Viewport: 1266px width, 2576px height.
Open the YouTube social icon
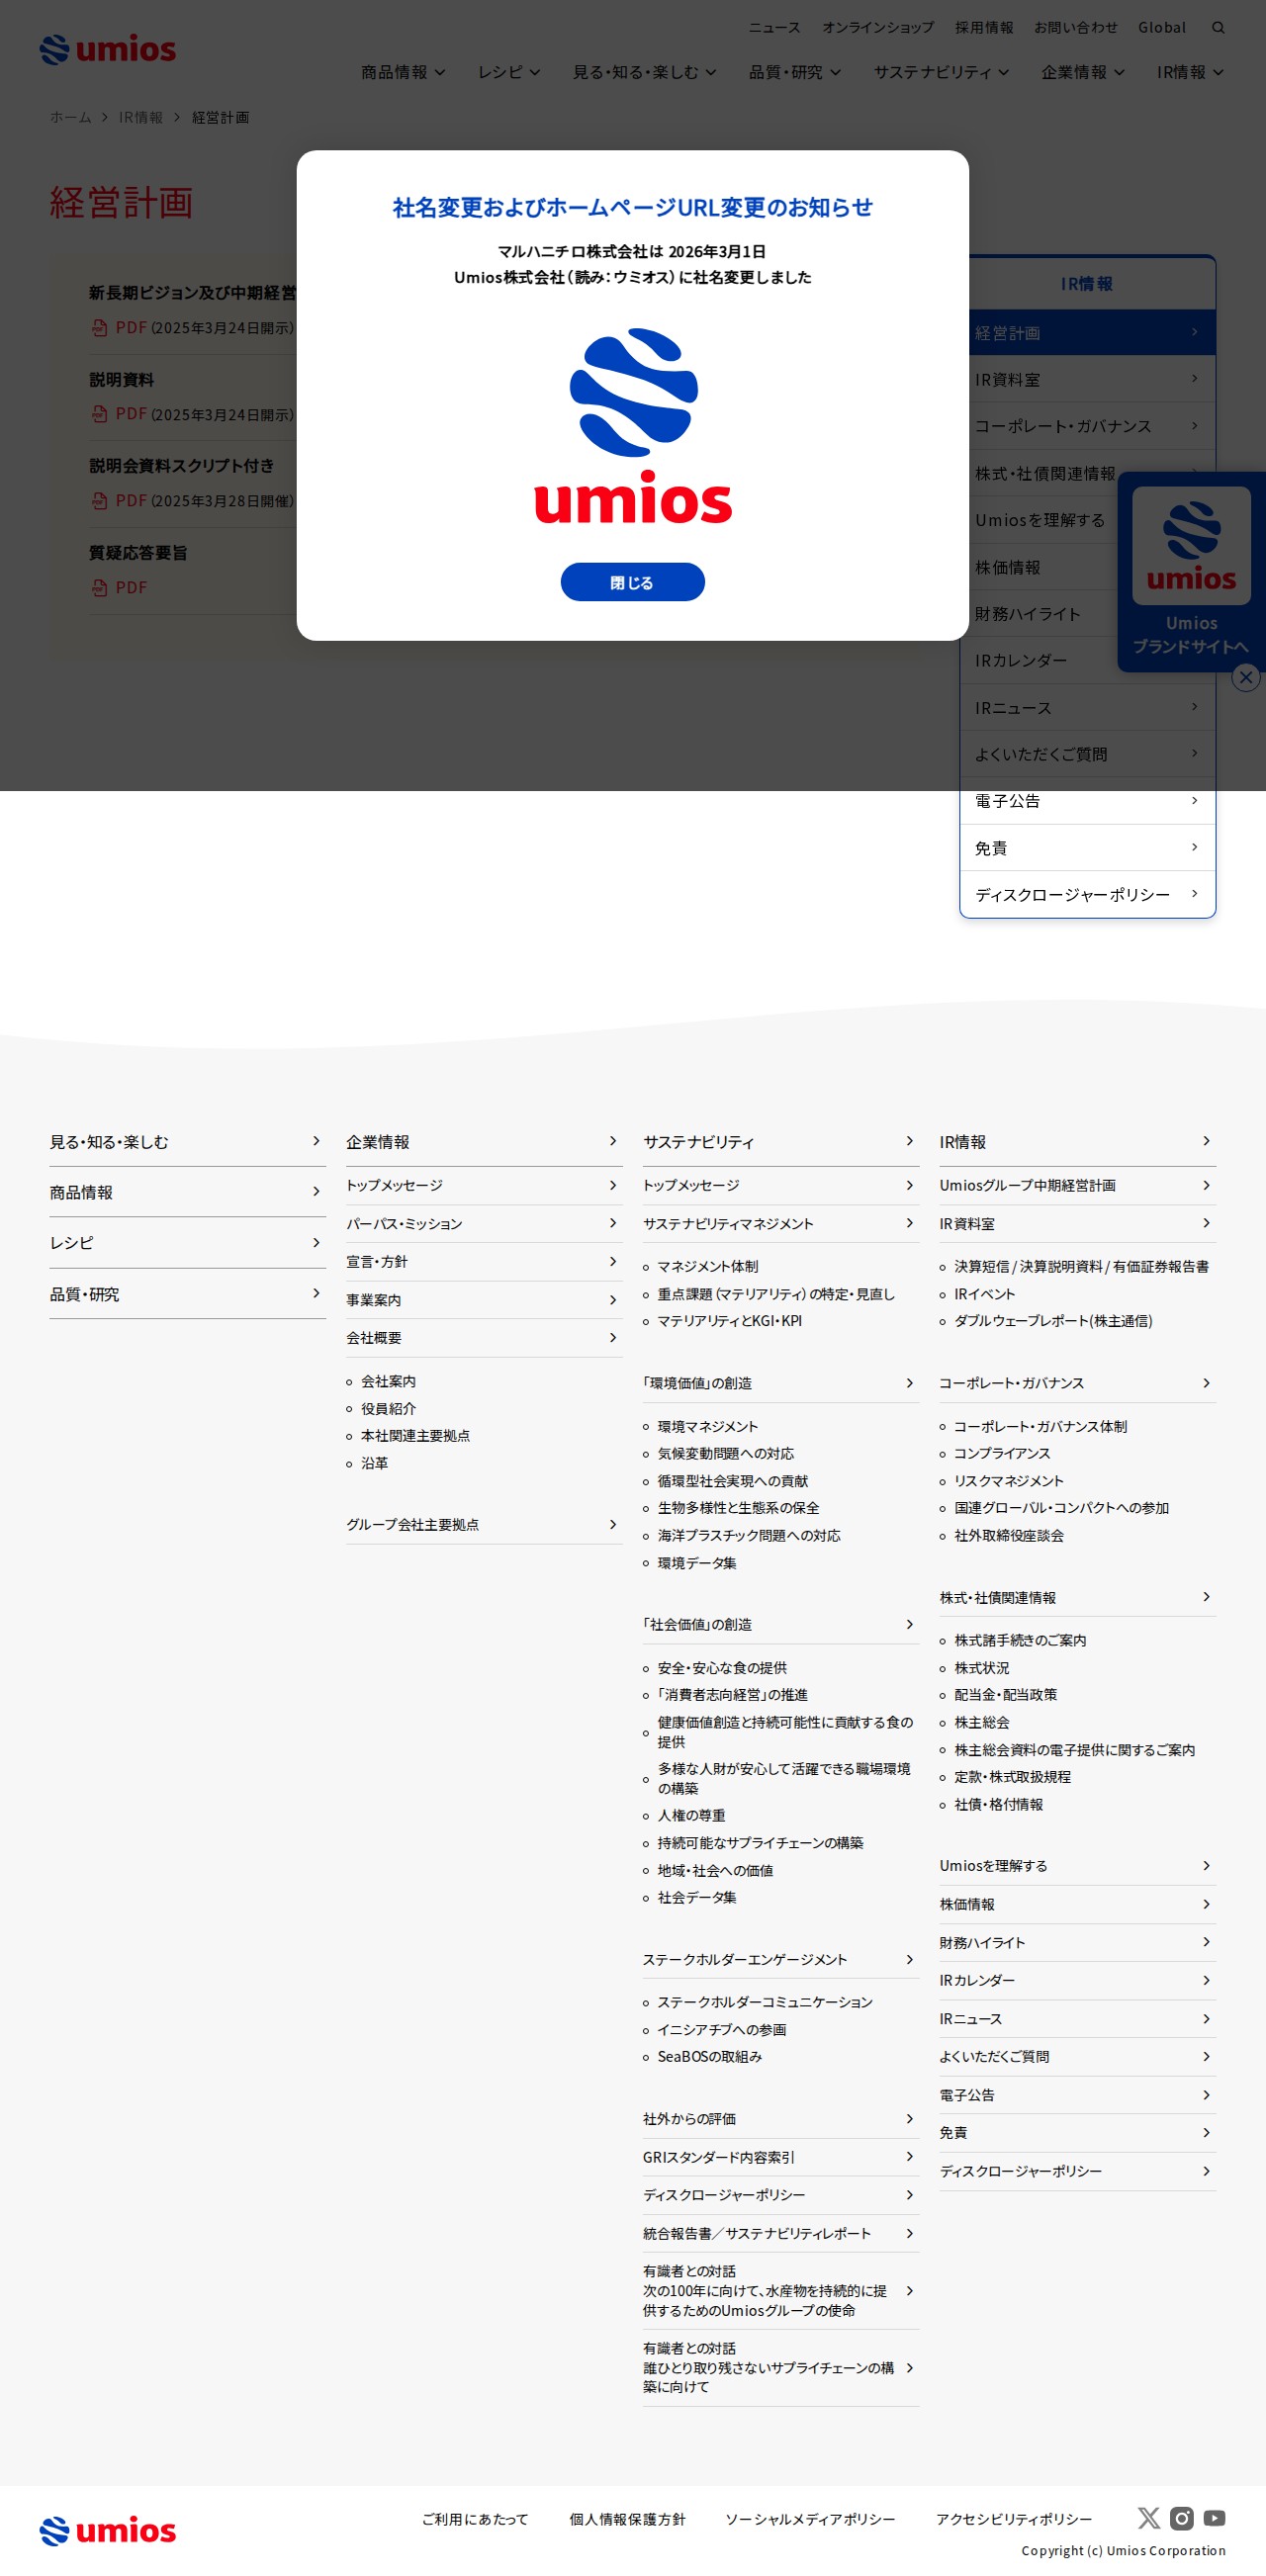[x=1215, y=2517]
